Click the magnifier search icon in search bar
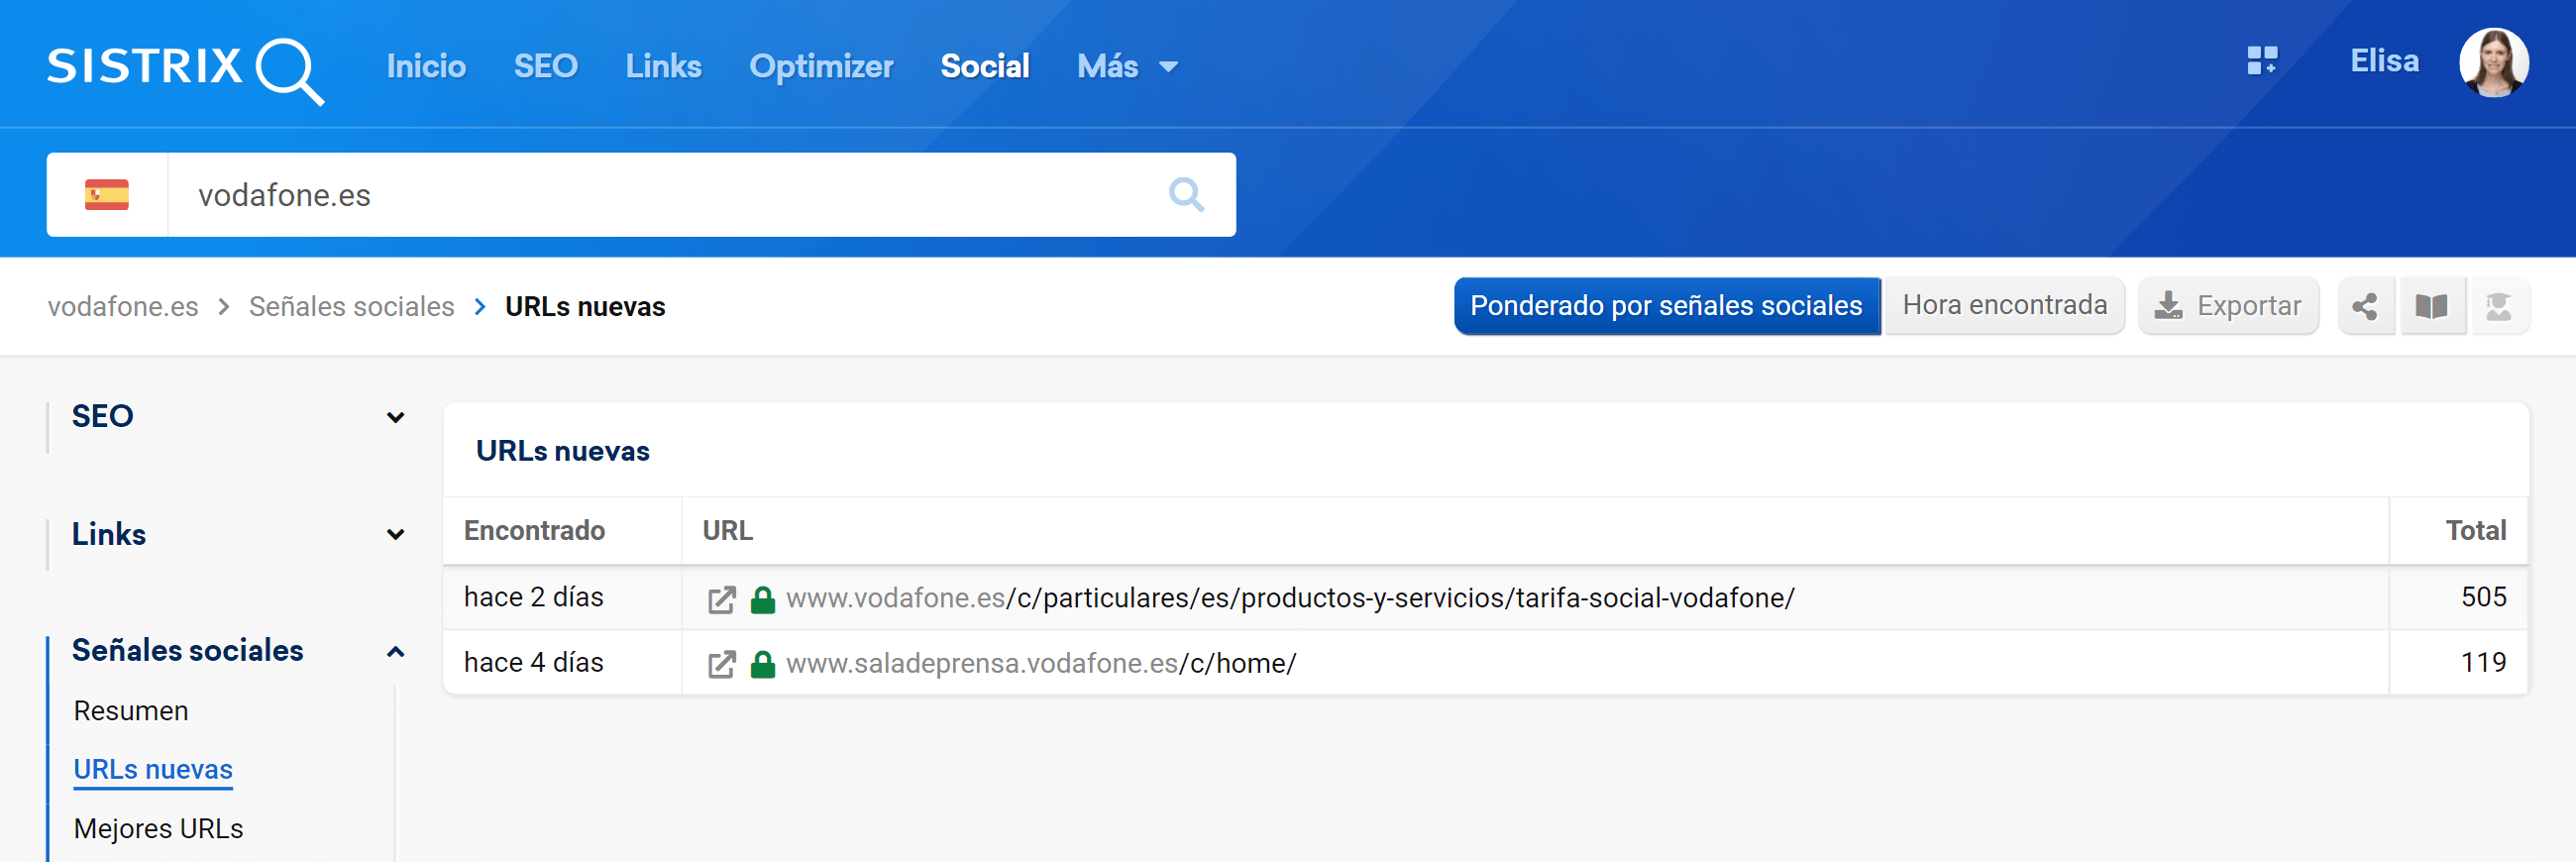Viewport: 2576px width, 862px height. click(1185, 195)
